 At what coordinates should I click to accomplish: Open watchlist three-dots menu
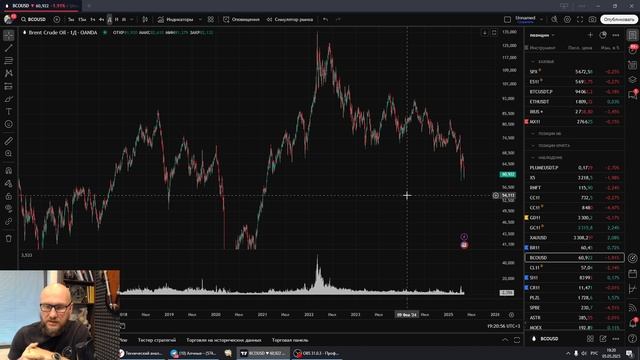(x=616, y=35)
